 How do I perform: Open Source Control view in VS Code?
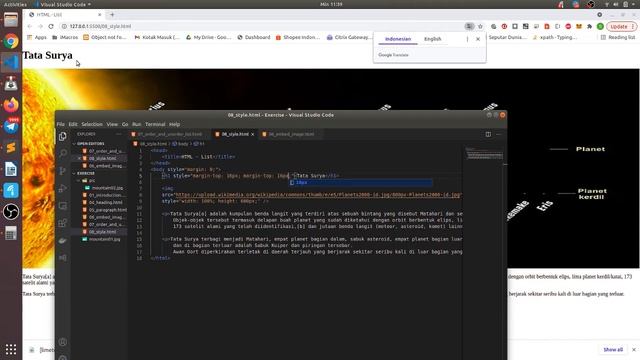click(62, 171)
